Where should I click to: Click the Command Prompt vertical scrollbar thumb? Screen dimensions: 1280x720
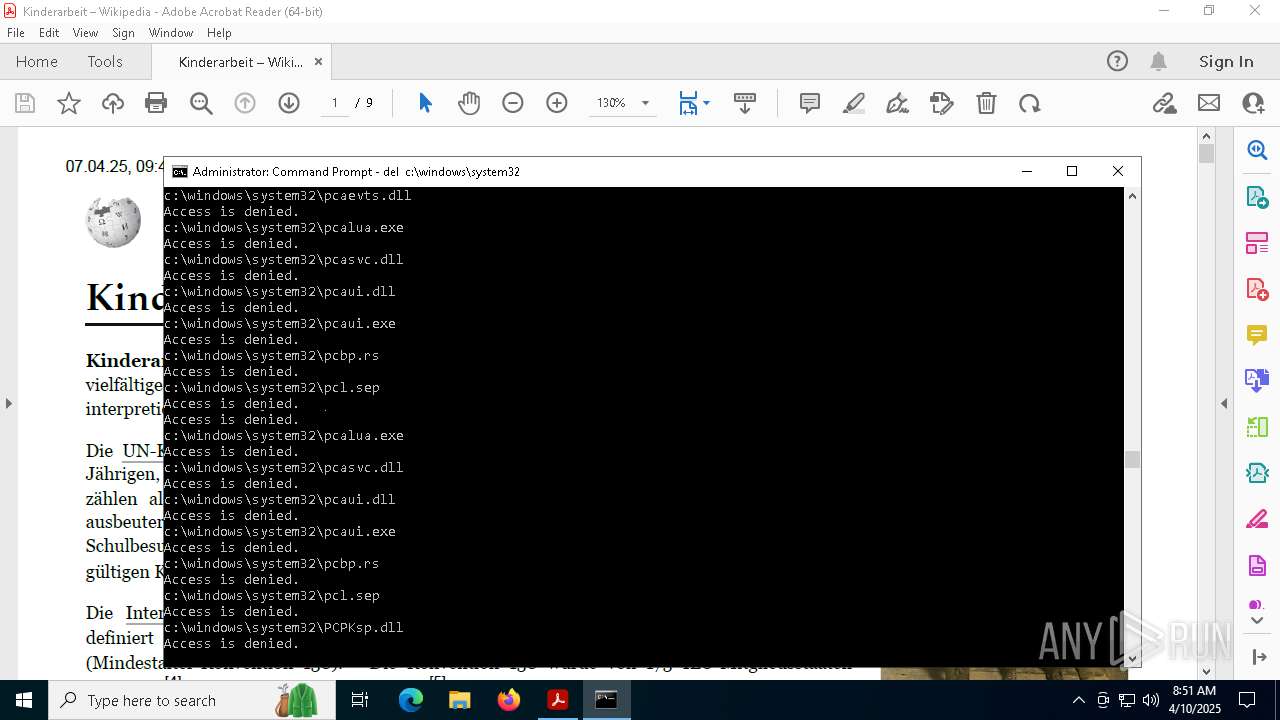pyautogui.click(x=1132, y=459)
